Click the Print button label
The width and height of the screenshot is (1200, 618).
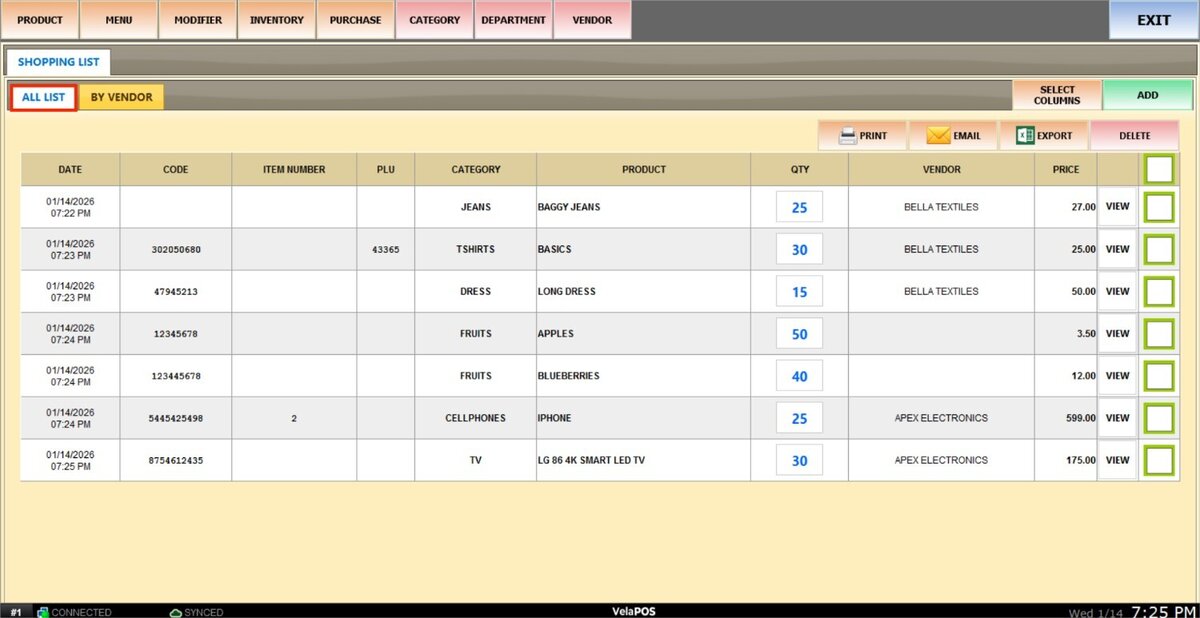(x=873, y=136)
